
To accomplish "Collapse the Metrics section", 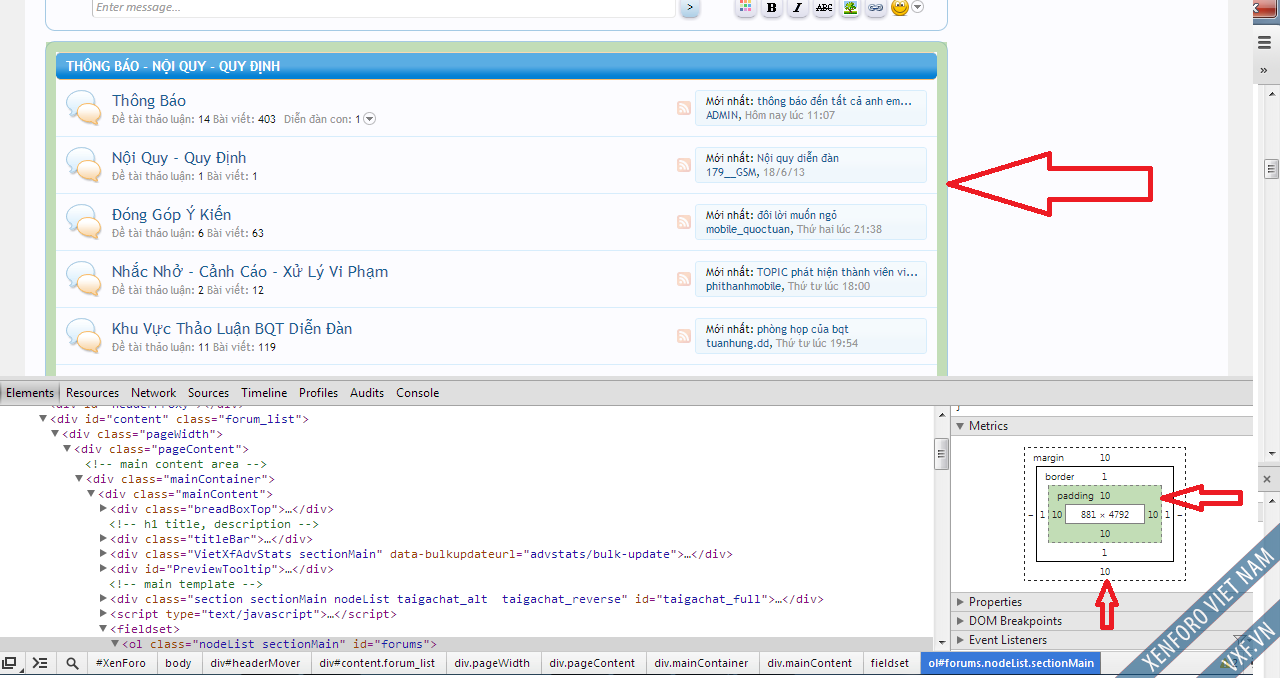I will pos(987,426).
